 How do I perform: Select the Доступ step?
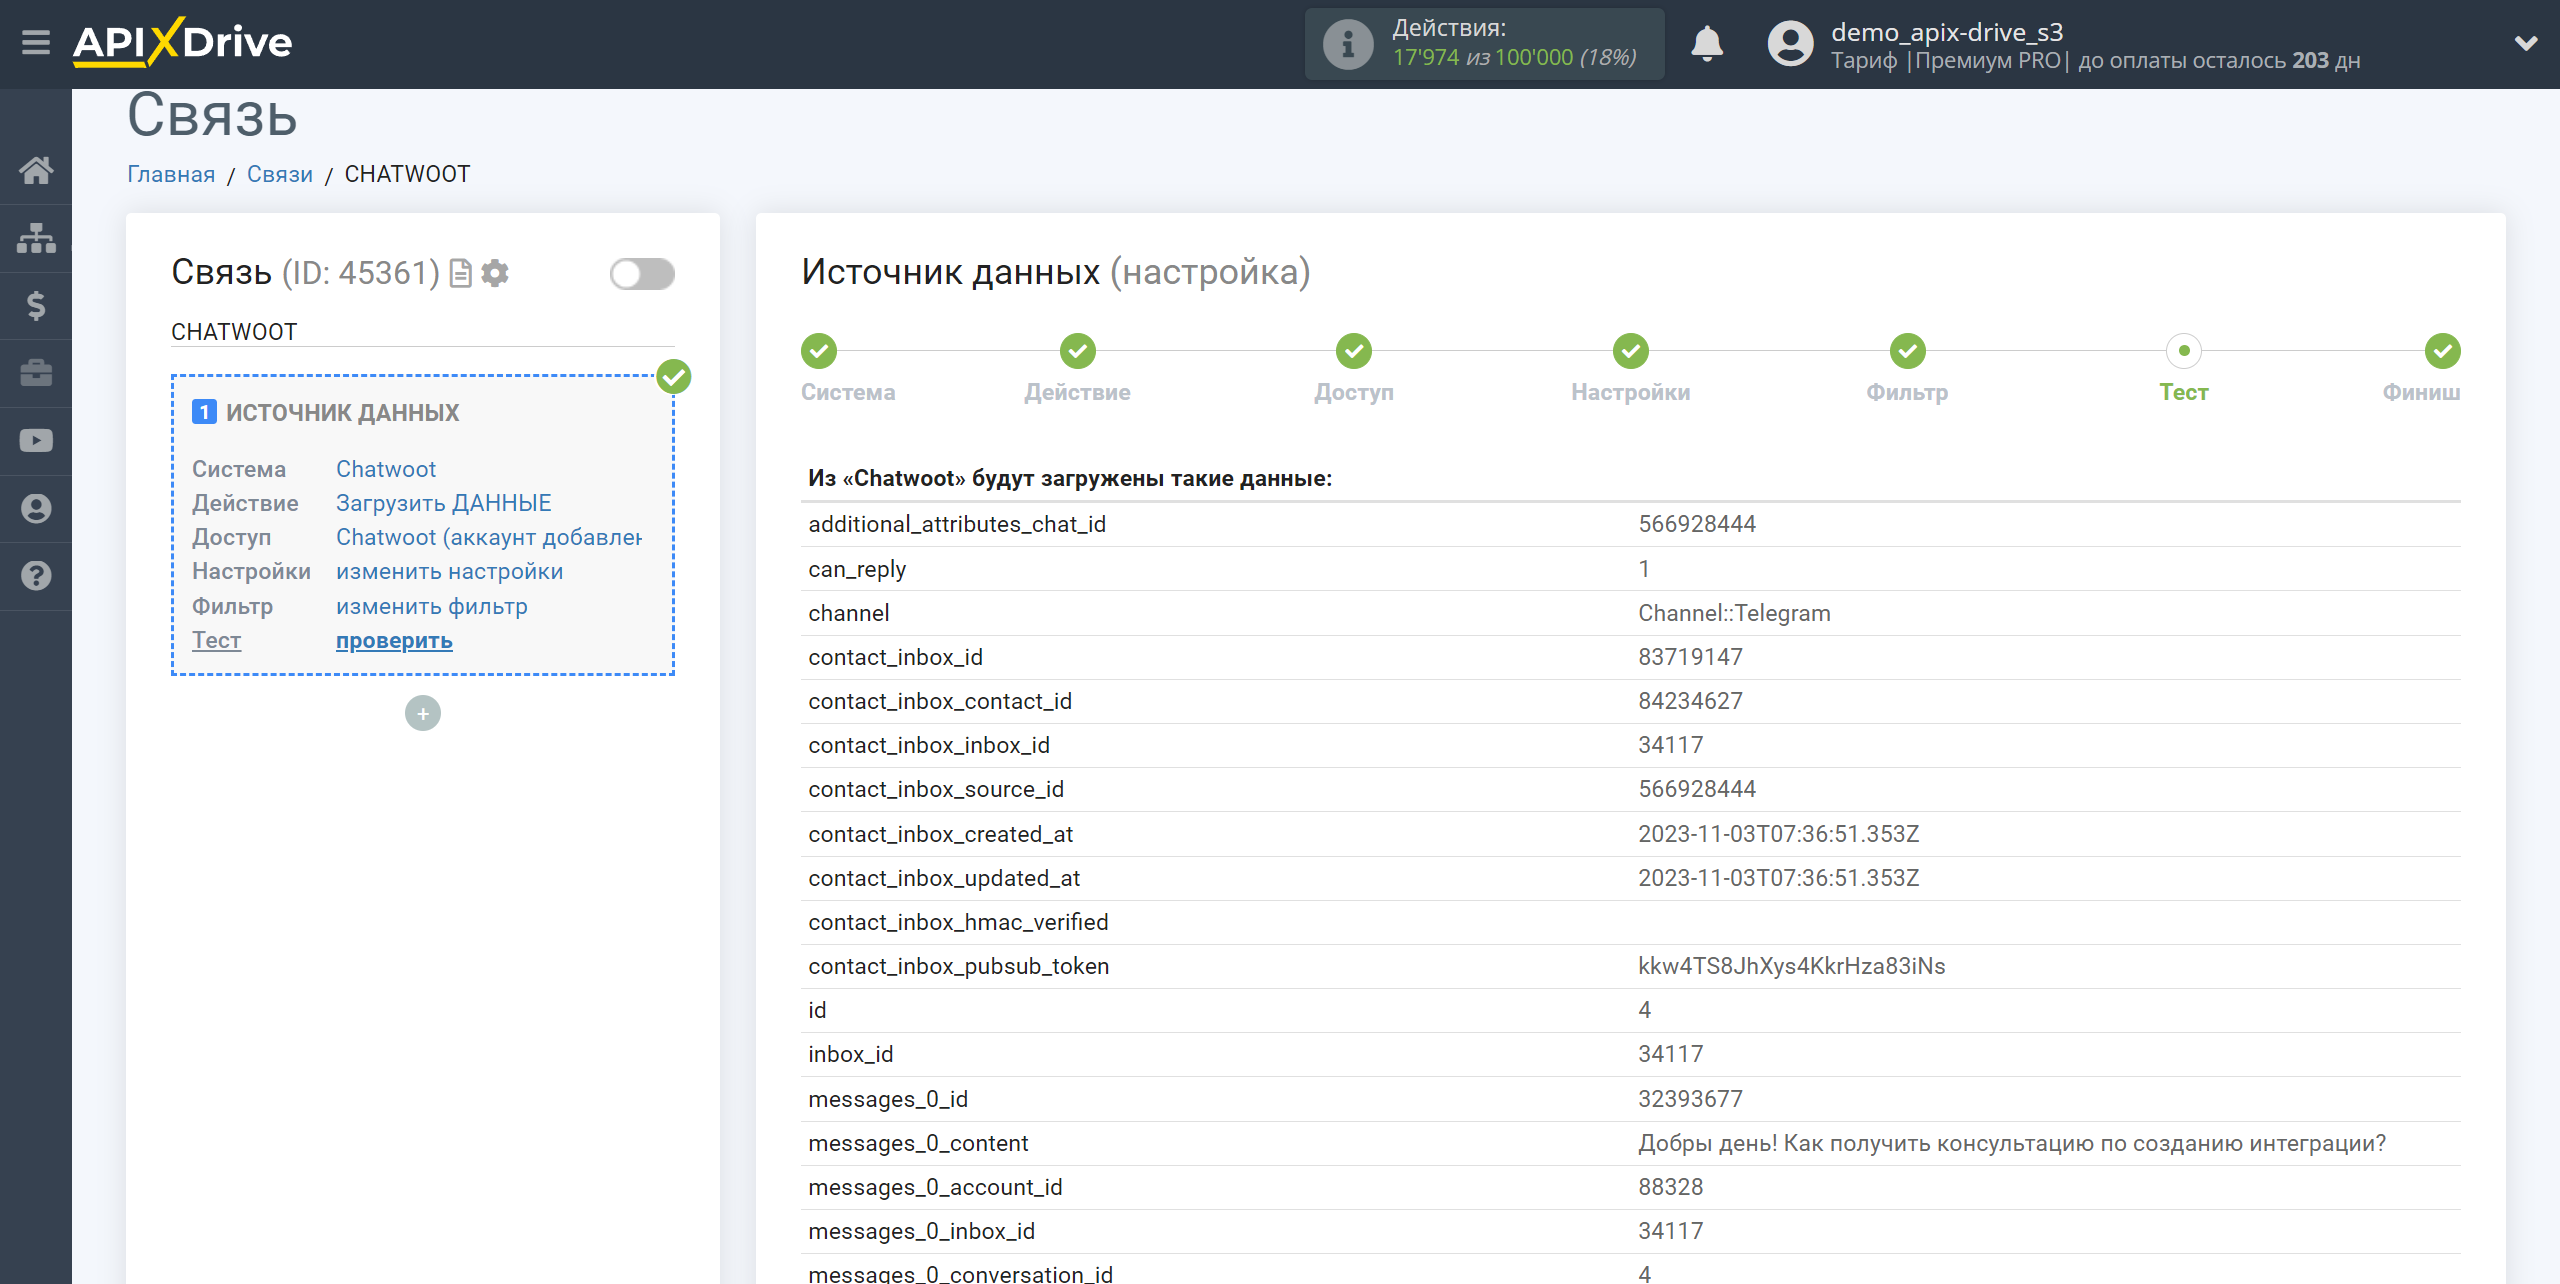[1354, 368]
